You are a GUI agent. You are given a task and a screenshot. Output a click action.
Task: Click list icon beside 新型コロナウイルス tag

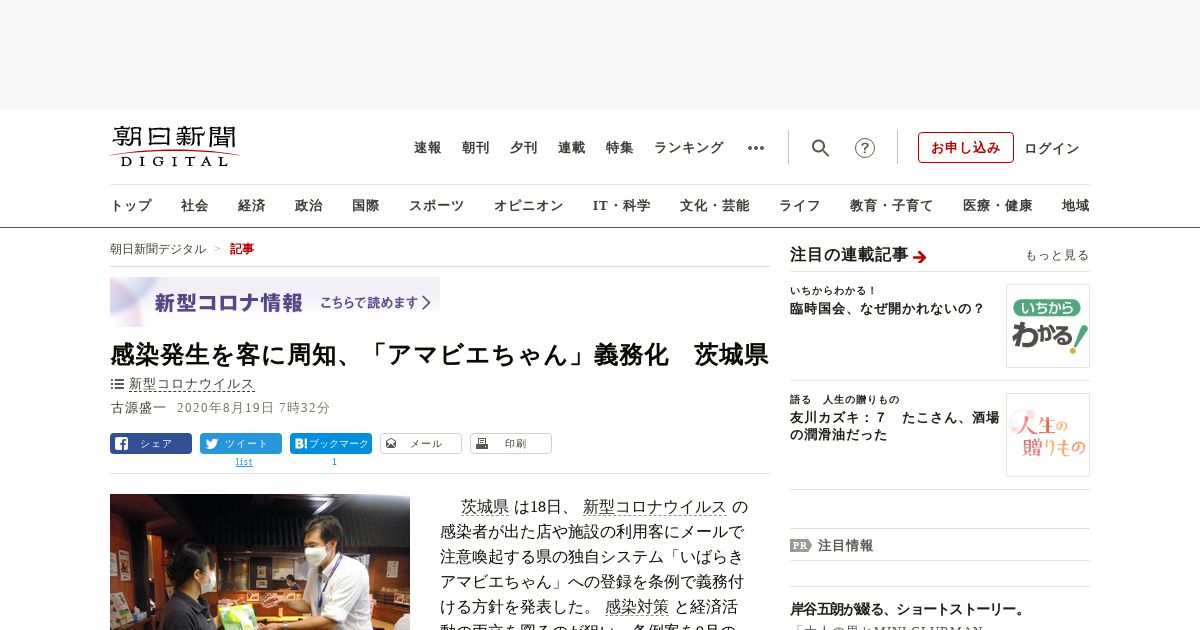(117, 384)
